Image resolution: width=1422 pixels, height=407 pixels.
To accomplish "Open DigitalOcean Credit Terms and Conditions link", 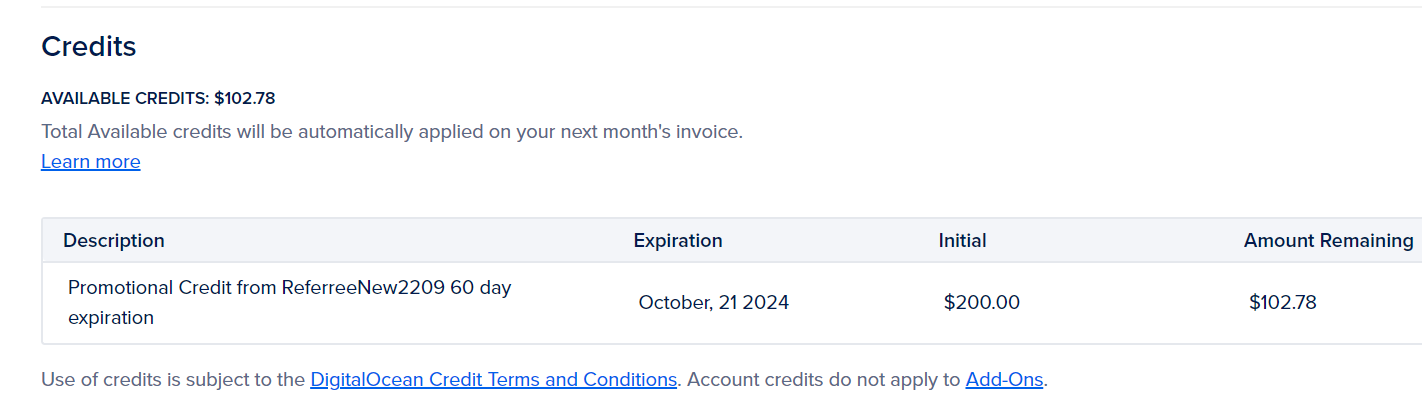I will click(x=493, y=380).
